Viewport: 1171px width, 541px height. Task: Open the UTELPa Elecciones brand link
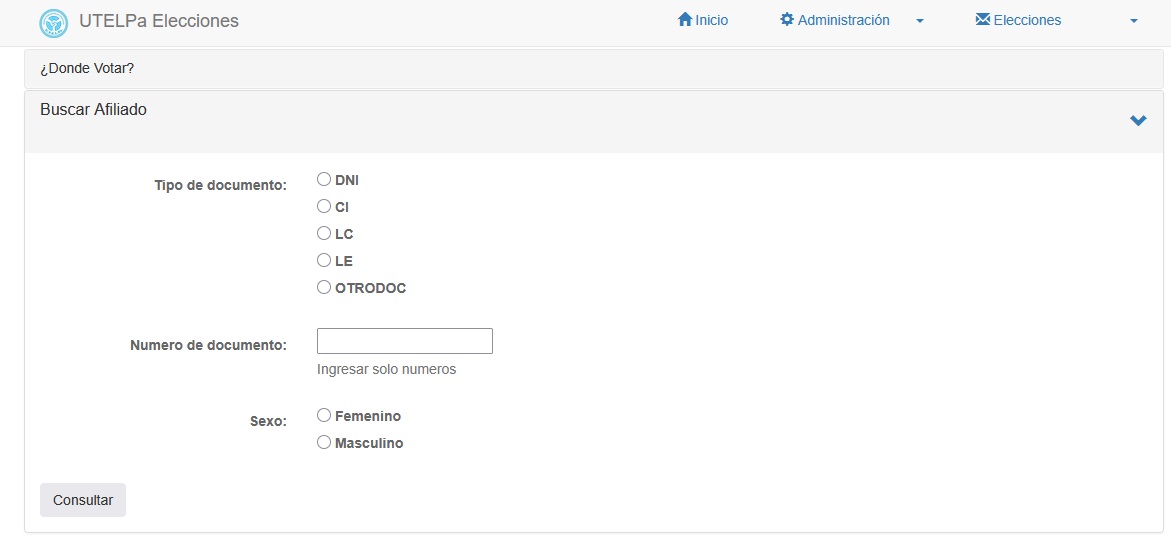[158, 21]
